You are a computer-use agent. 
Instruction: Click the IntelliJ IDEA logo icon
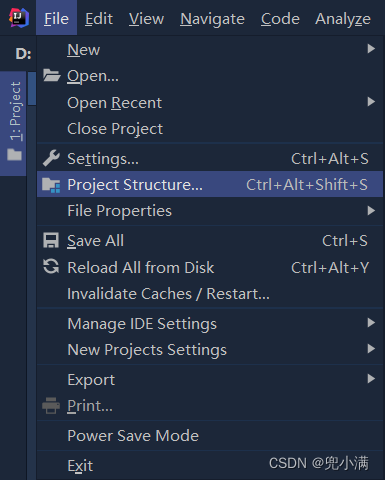19,18
